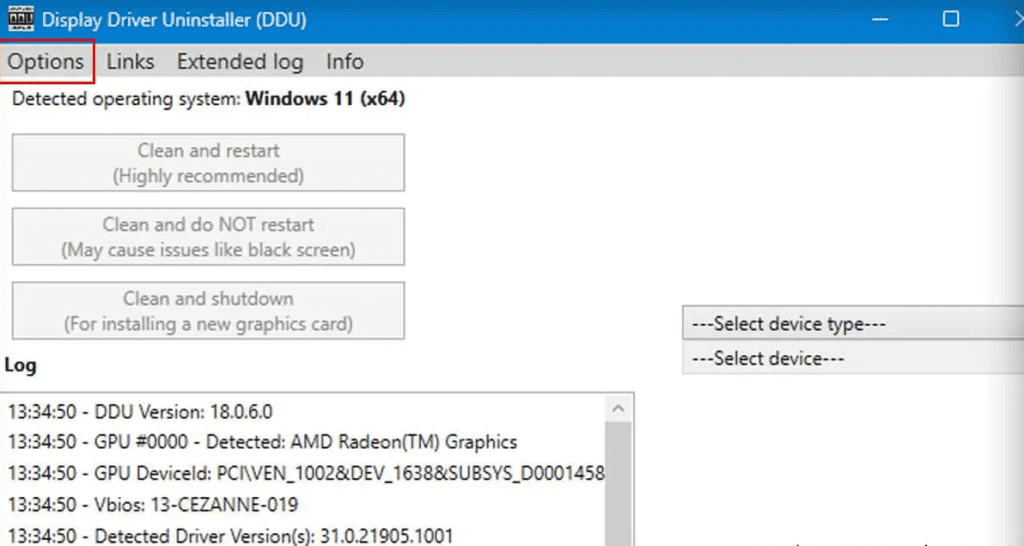Select the Vbios 13-CEZANNE-019 log entry
This screenshot has height=546, width=1024.
[x=152, y=504]
